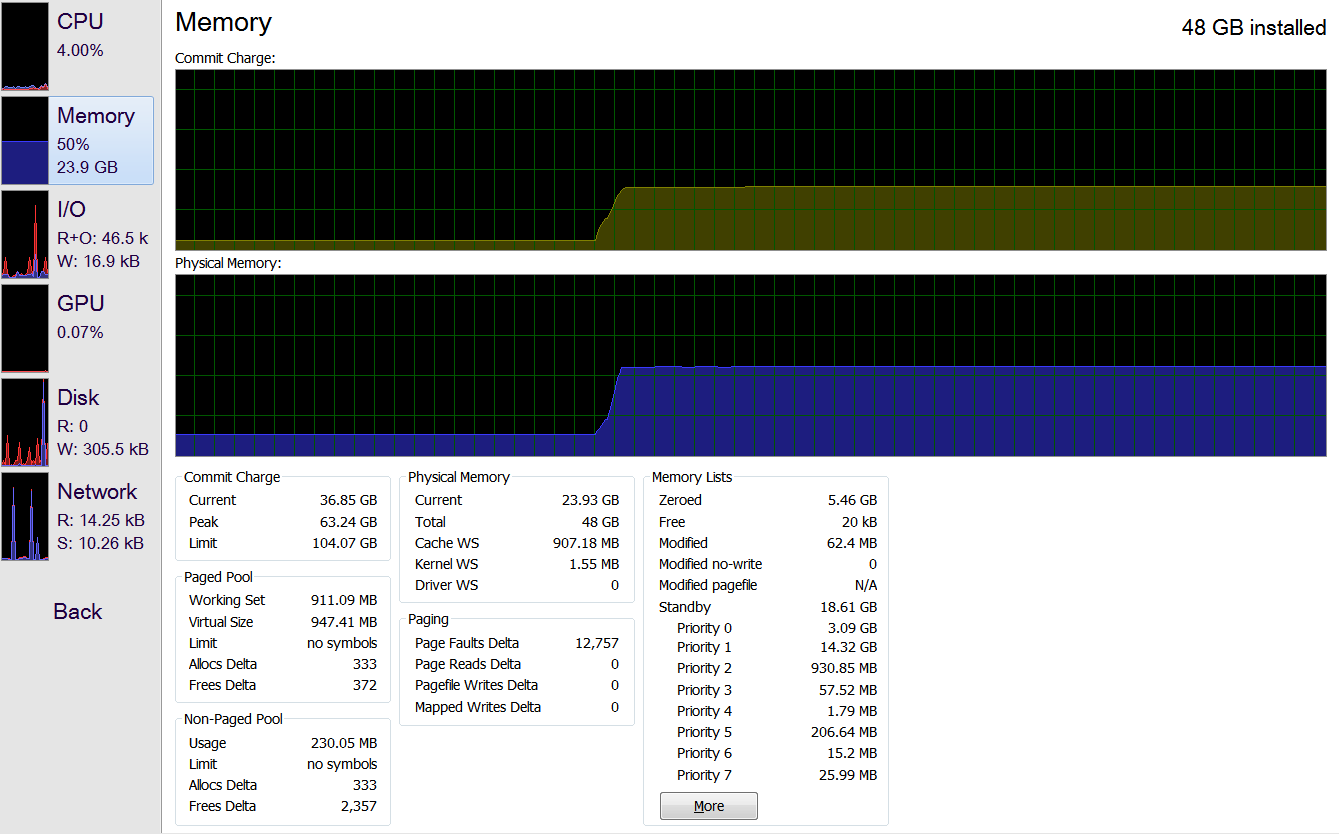
Task: Click Non-Paged Pool Usage 230.05 MB
Action: click(x=344, y=743)
